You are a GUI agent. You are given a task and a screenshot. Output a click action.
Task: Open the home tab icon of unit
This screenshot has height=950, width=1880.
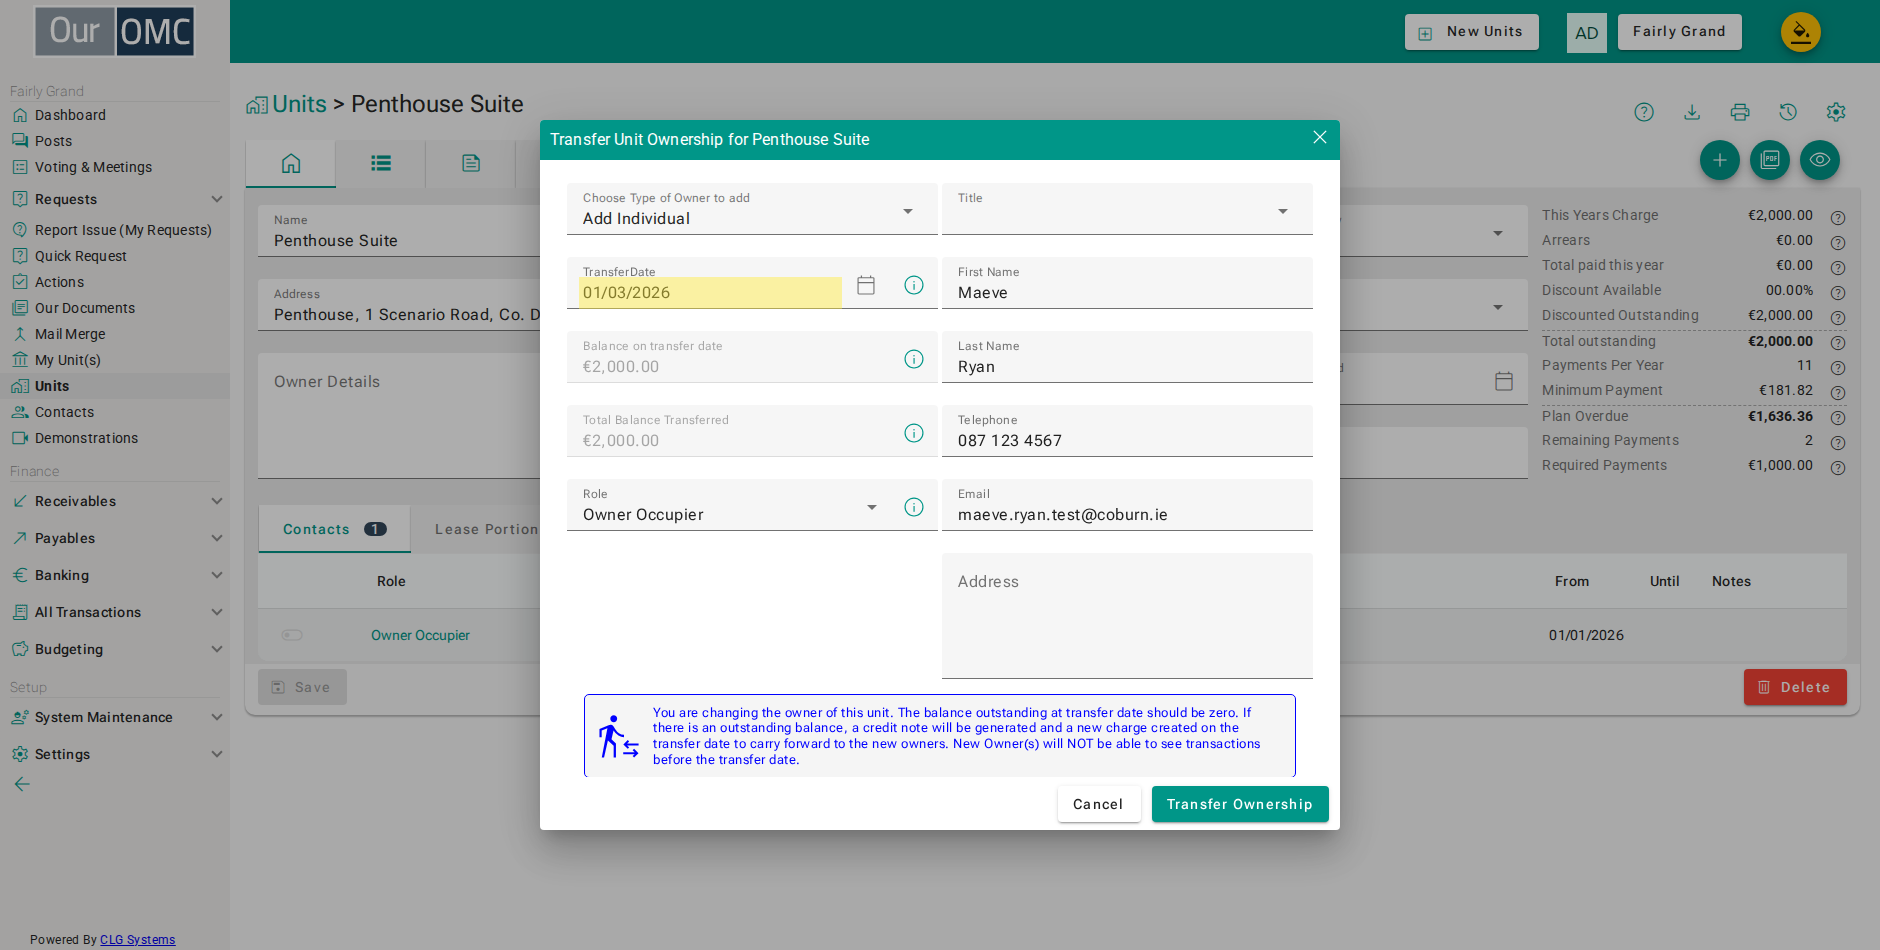(291, 163)
